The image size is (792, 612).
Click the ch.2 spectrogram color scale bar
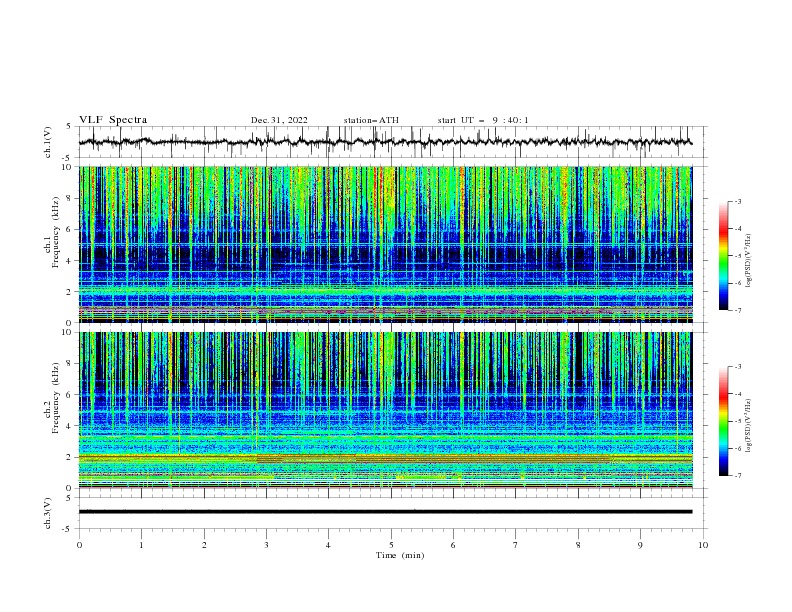coord(723,421)
